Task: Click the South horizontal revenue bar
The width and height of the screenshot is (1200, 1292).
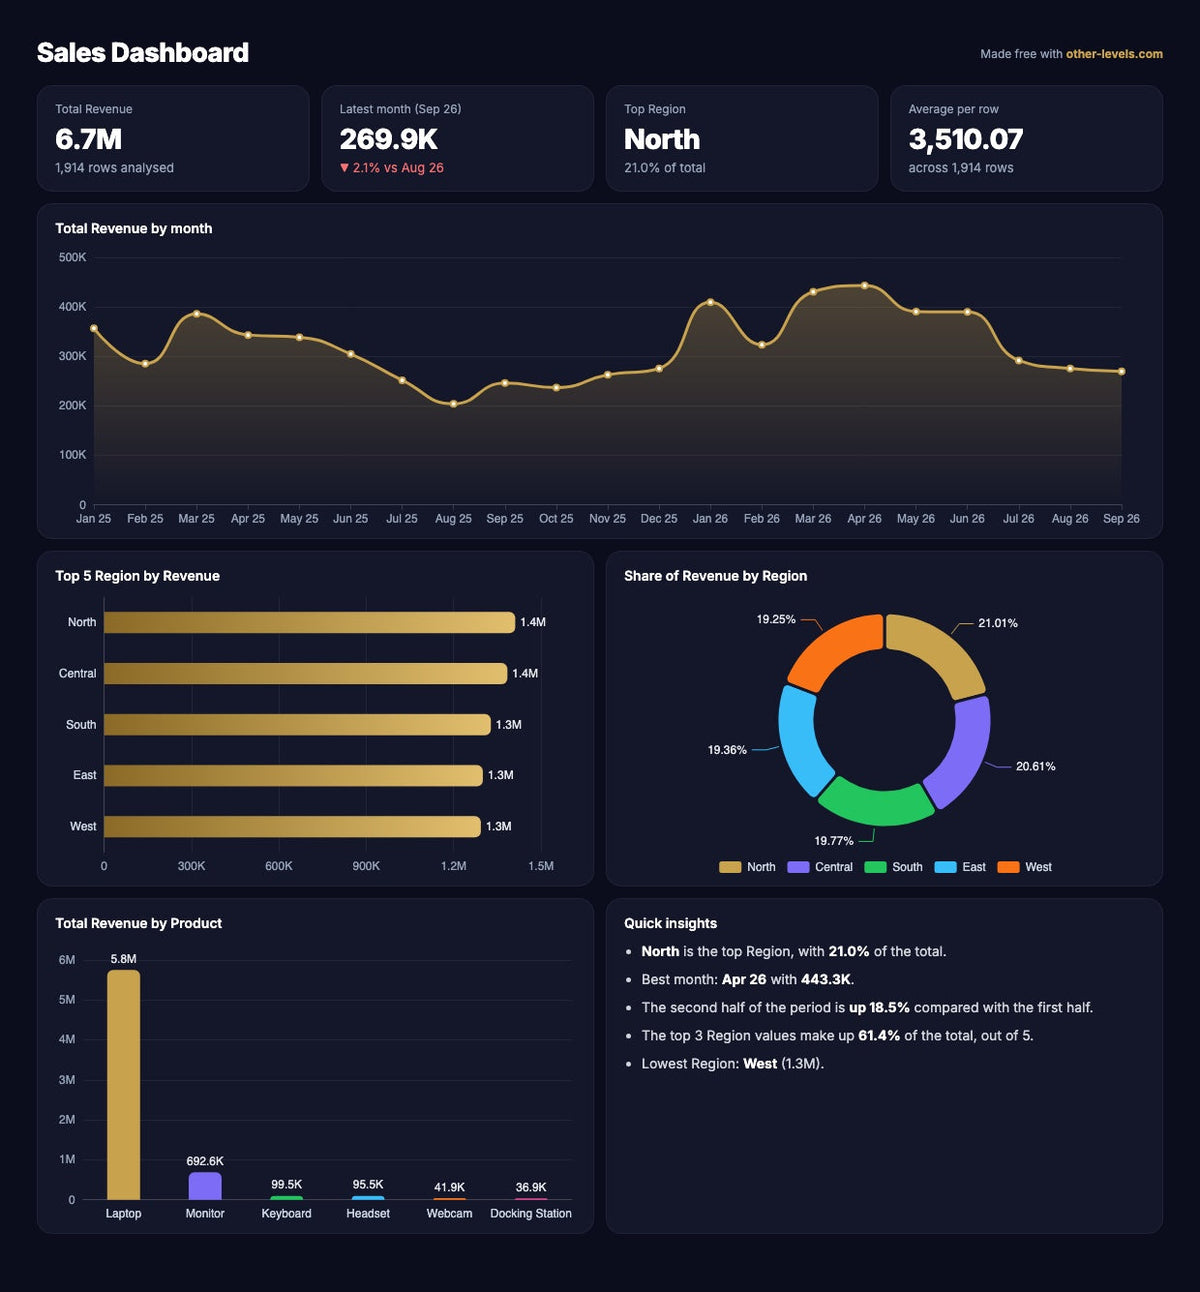Action: click(x=297, y=724)
